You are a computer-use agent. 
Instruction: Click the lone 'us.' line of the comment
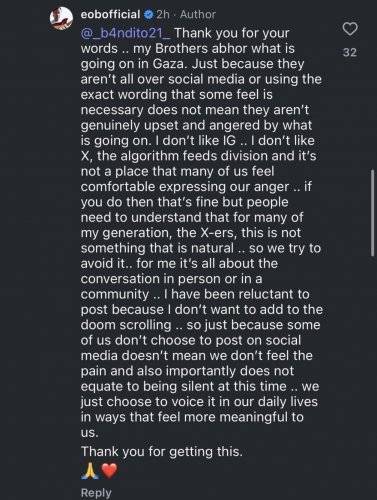(90, 433)
